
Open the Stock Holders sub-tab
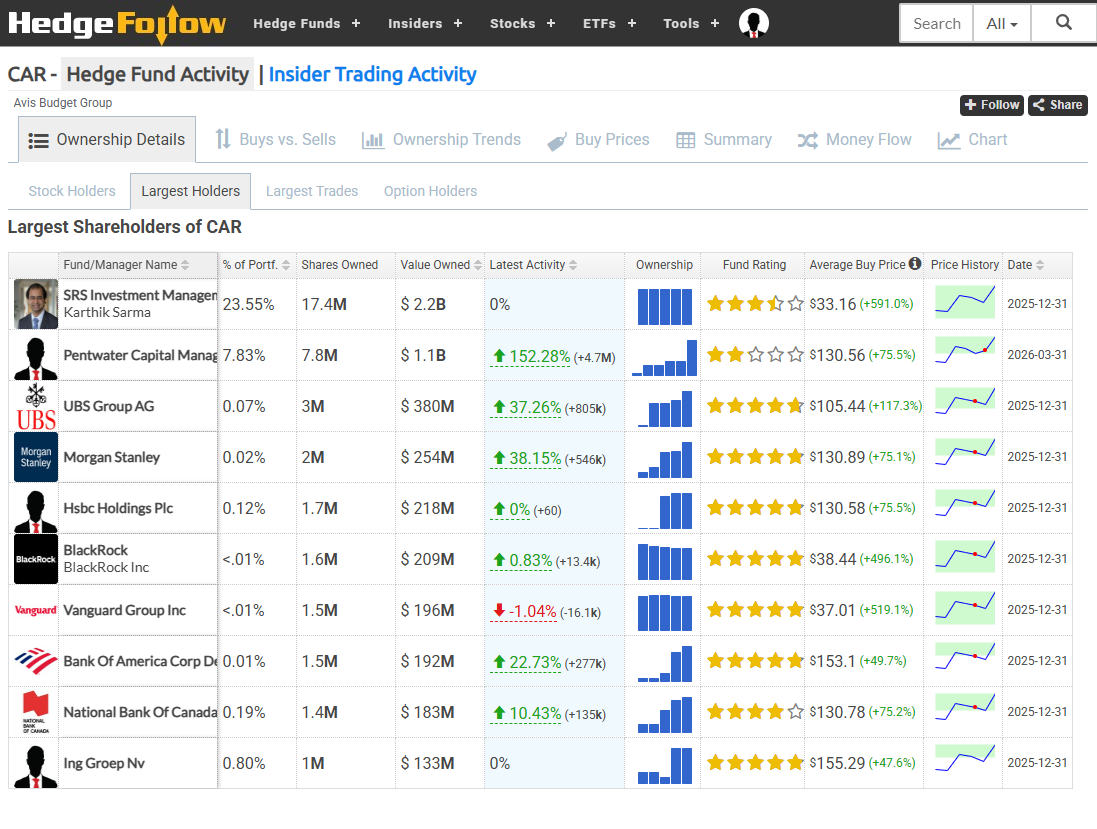tap(71, 191)
